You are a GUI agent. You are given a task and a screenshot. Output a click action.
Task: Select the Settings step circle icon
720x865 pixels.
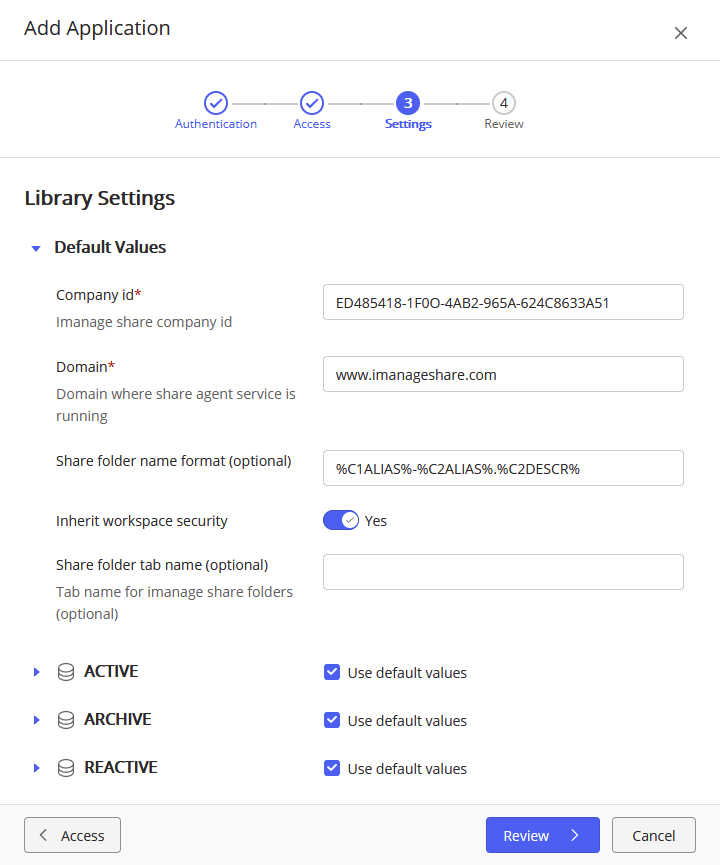pos(408,102)
